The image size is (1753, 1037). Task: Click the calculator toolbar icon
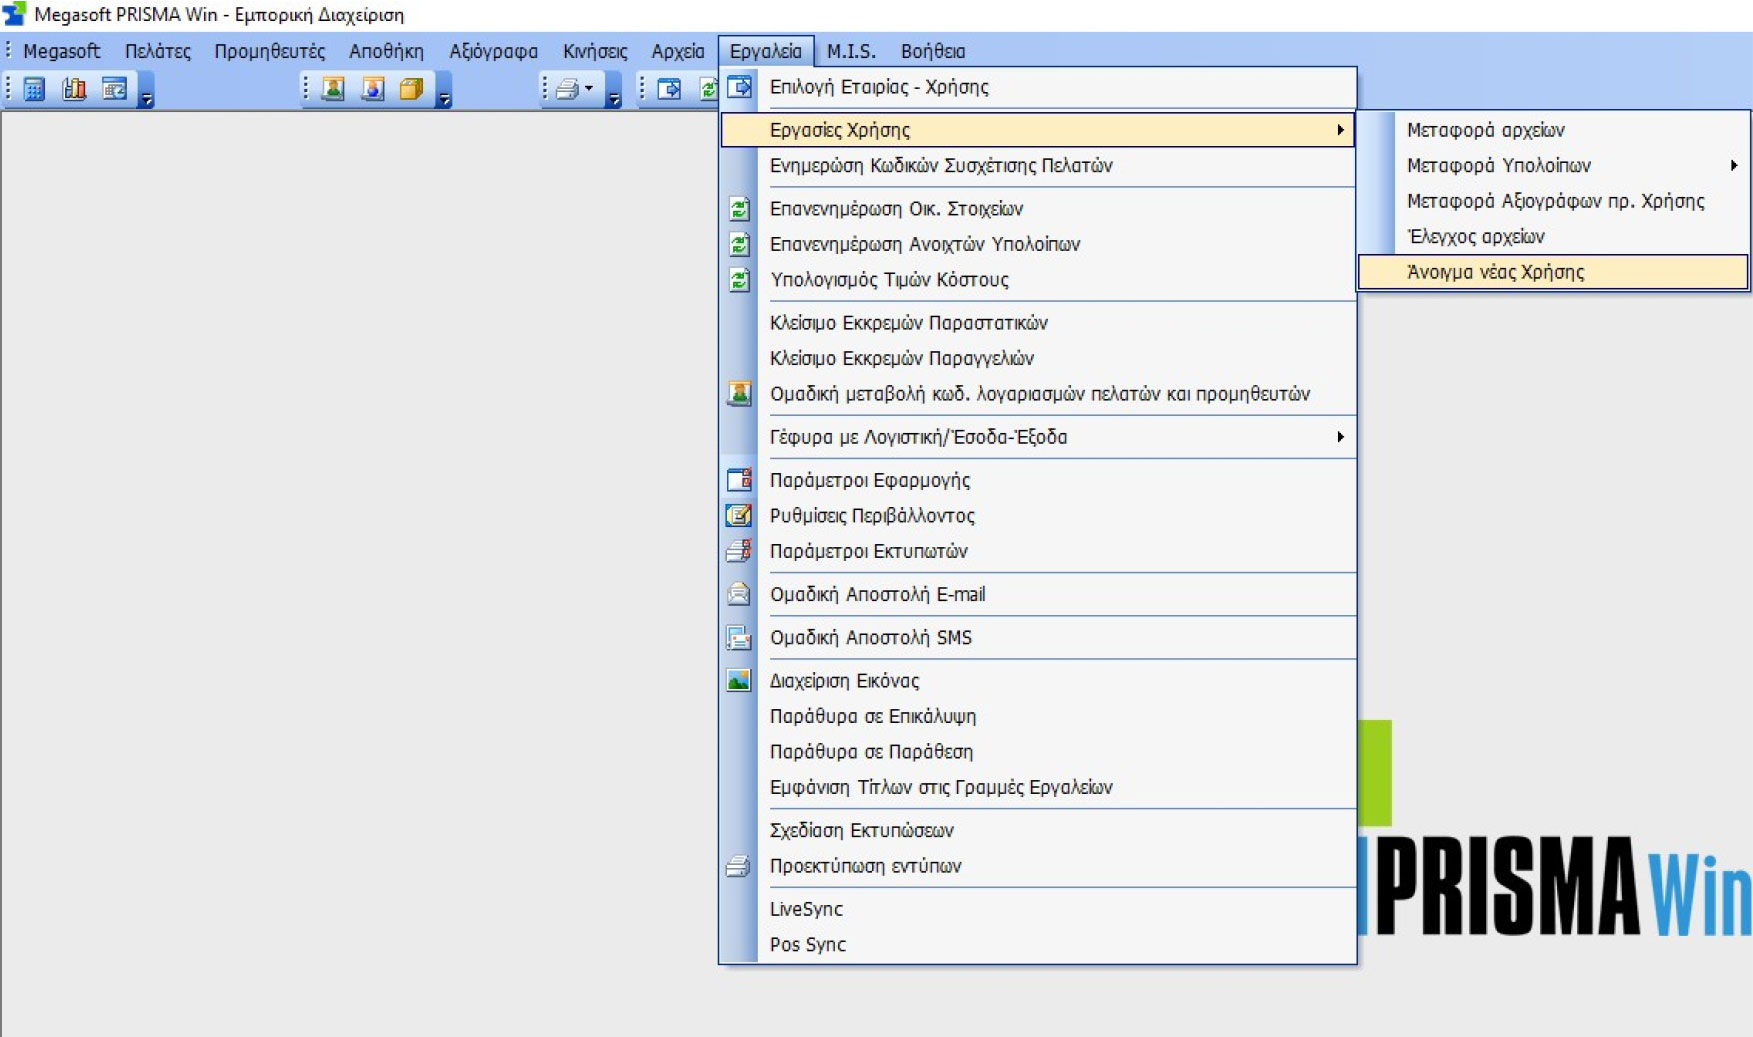pyautogui.click(x=34, y=89)
